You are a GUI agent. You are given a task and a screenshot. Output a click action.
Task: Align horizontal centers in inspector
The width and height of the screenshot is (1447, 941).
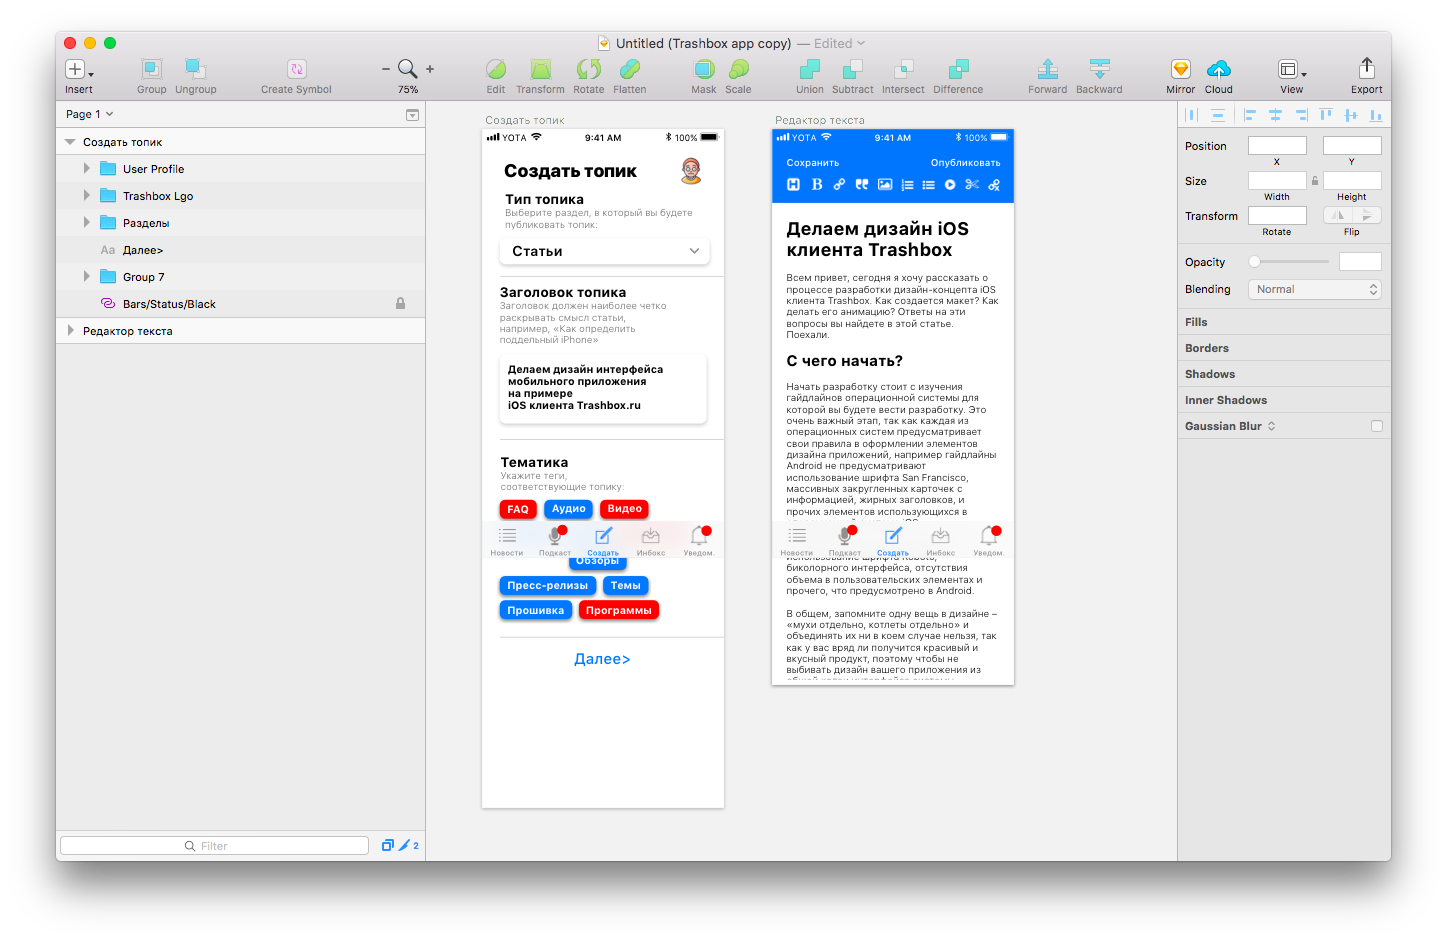tap(1276, 115)
